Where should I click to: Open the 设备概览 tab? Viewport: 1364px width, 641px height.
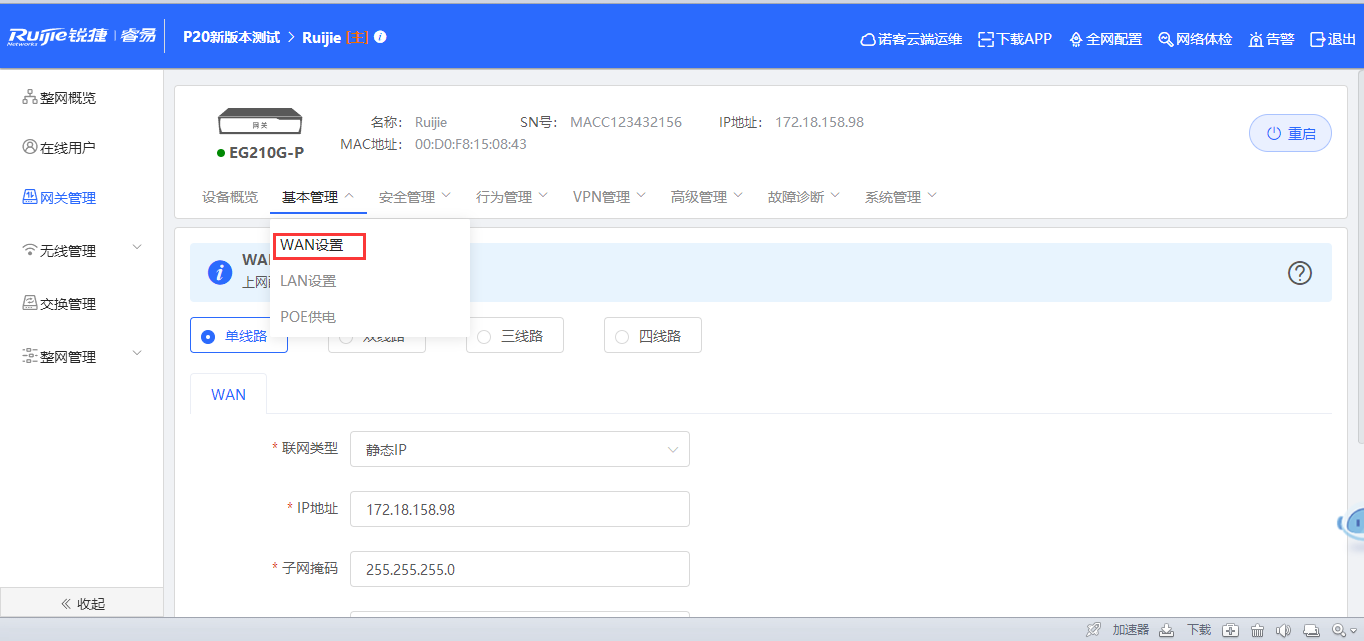pyautogui.click(x=230, y=197)
